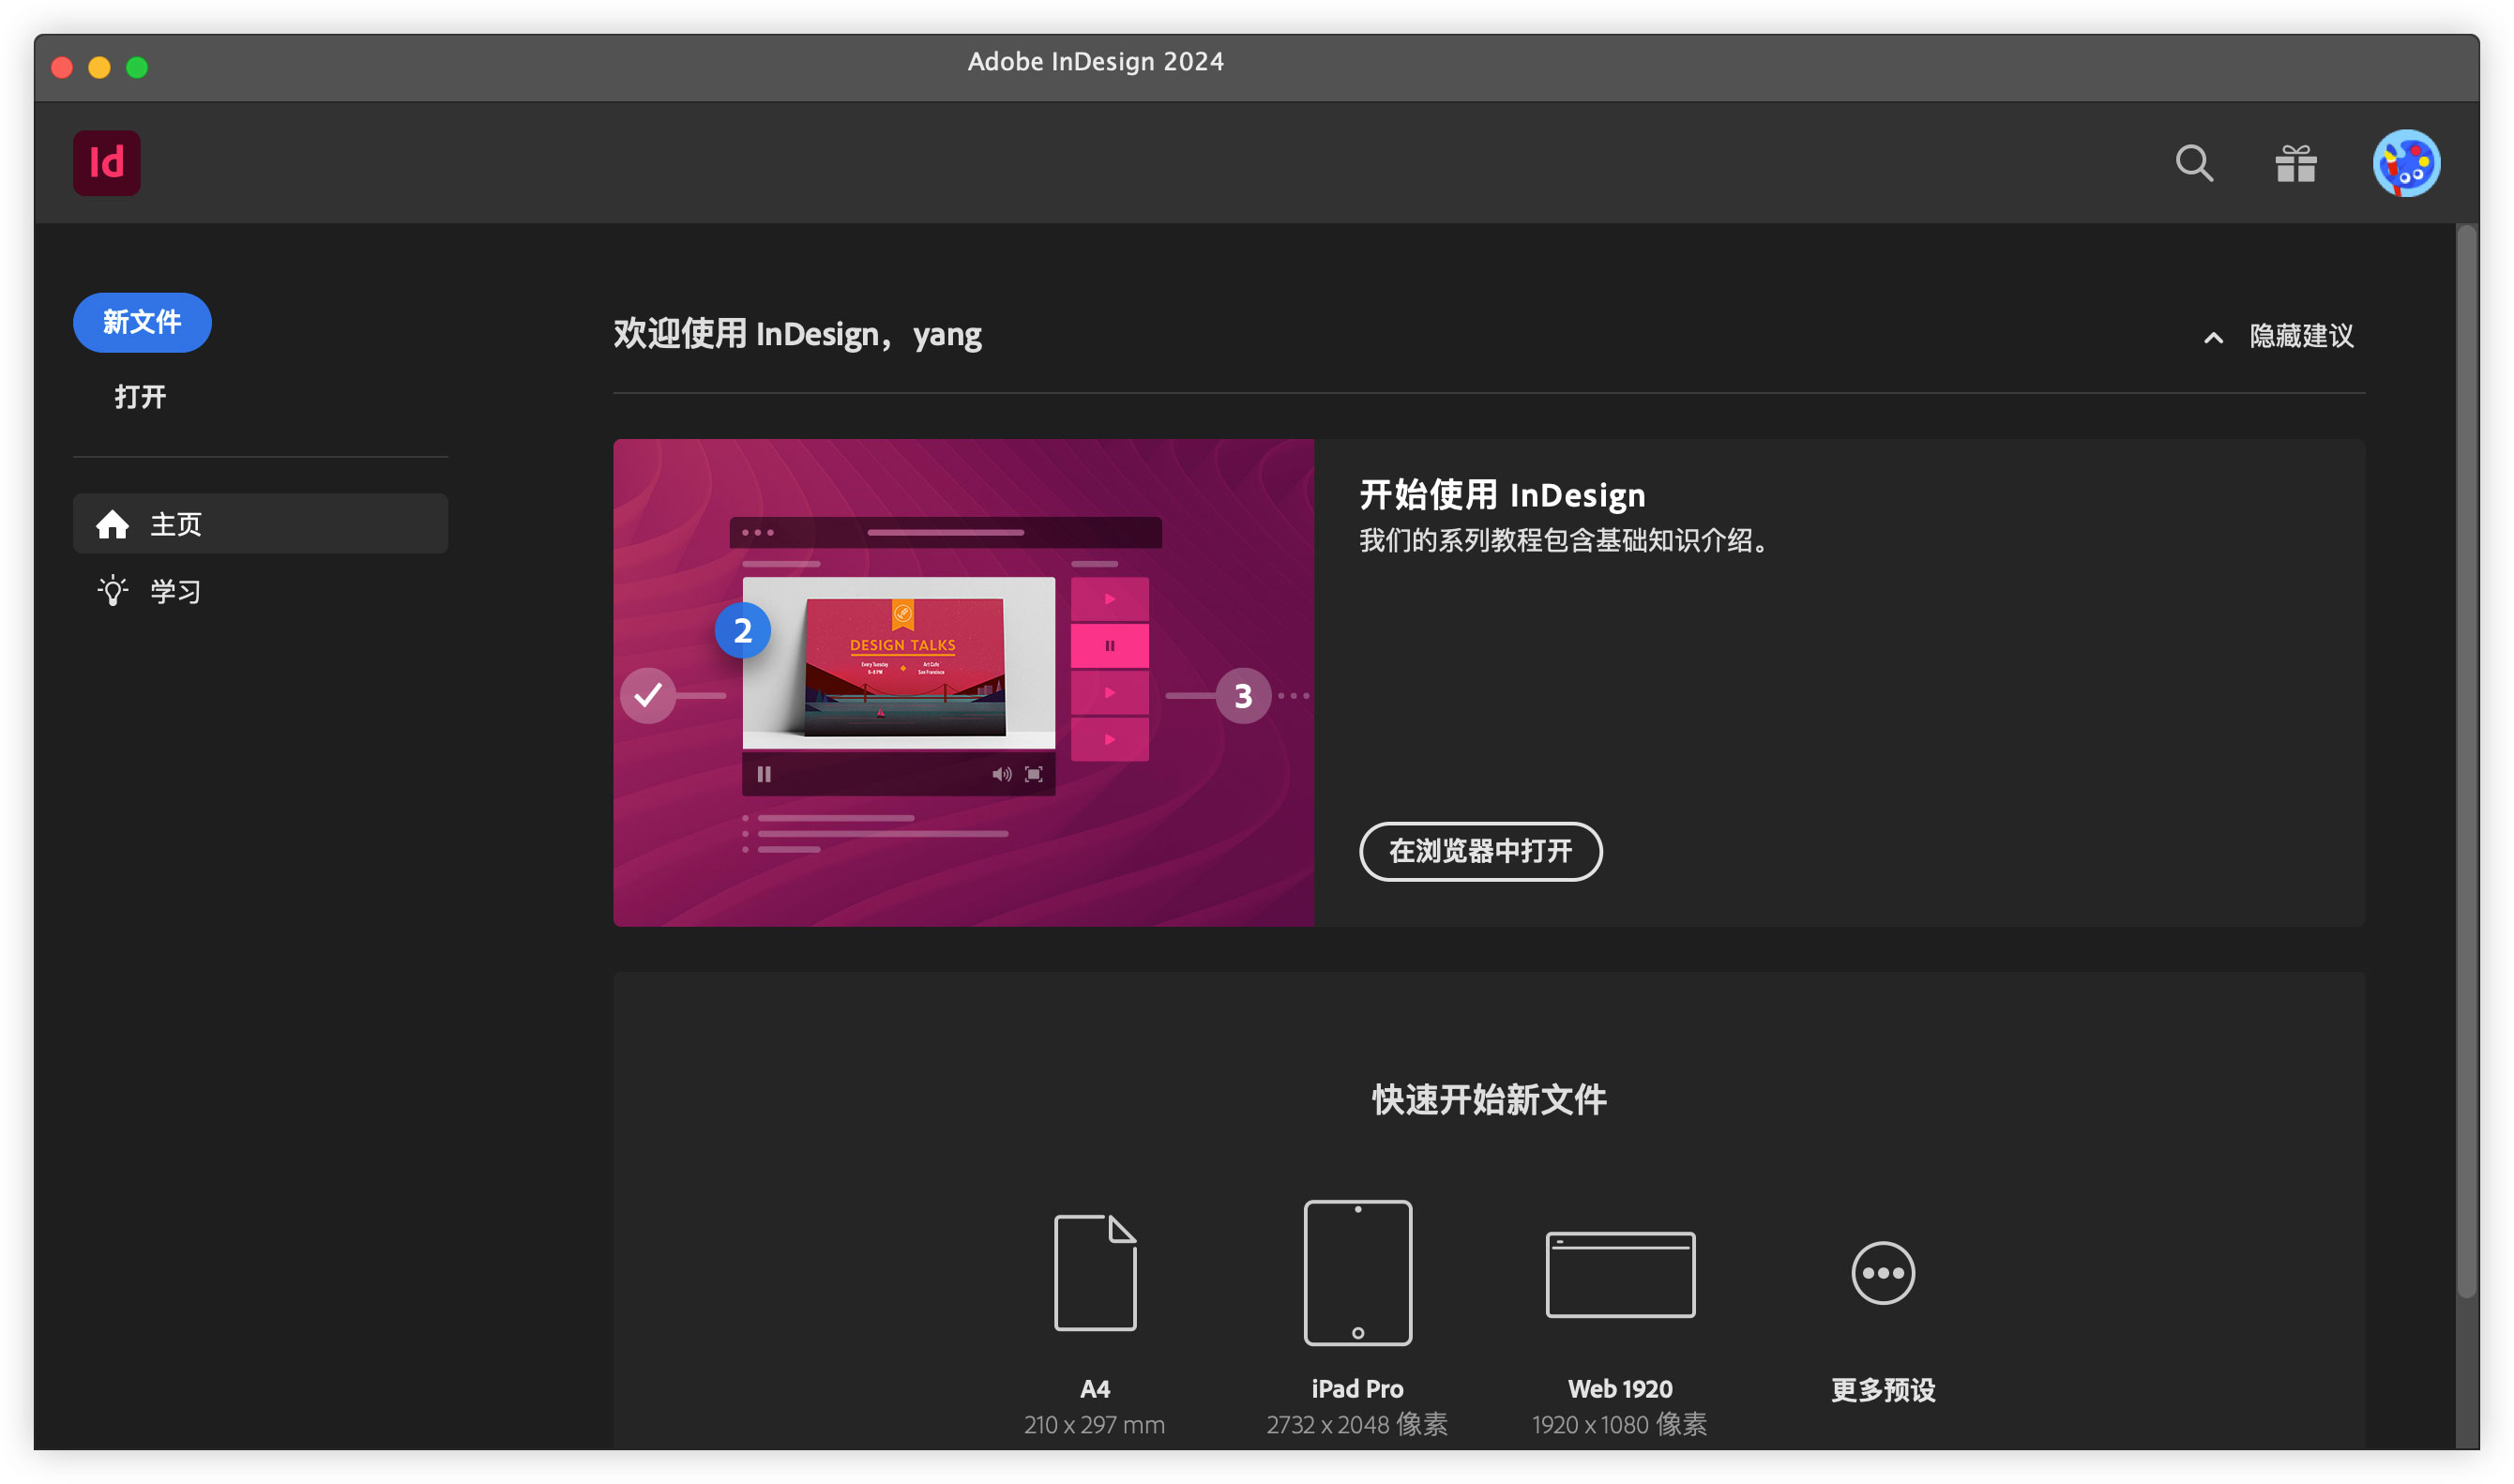Click the '210 x 297 mm' label
Viewport: 2514px width, 1484px height.
[x=1094, y=1424]
